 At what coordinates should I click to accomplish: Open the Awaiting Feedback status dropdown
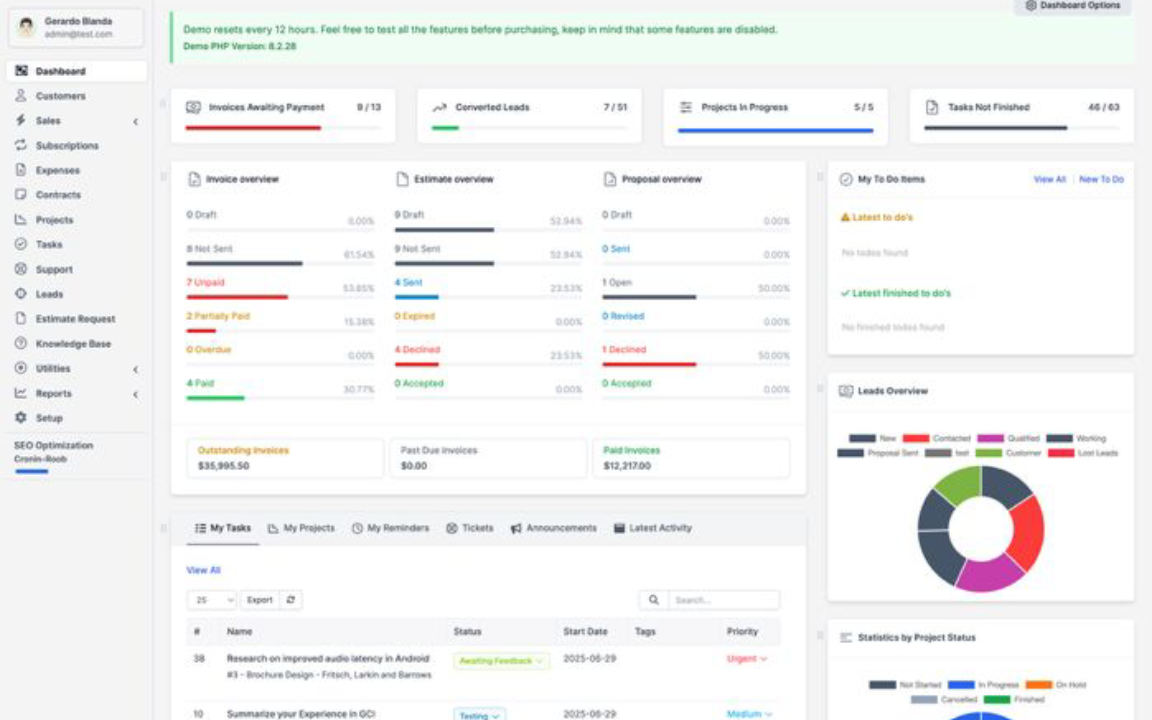pos(501,661)
